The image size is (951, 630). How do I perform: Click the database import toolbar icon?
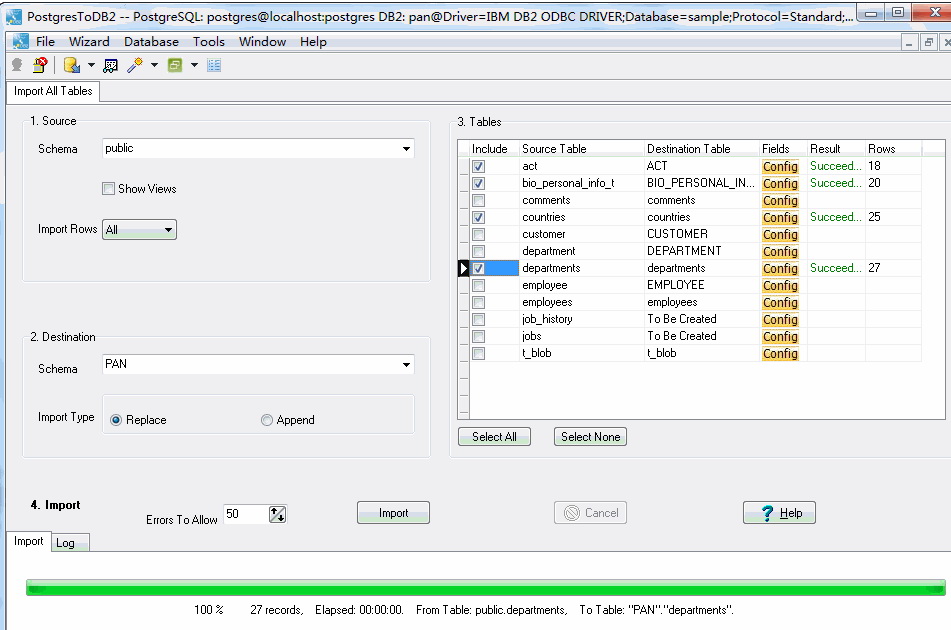click(x=71, y=65)
